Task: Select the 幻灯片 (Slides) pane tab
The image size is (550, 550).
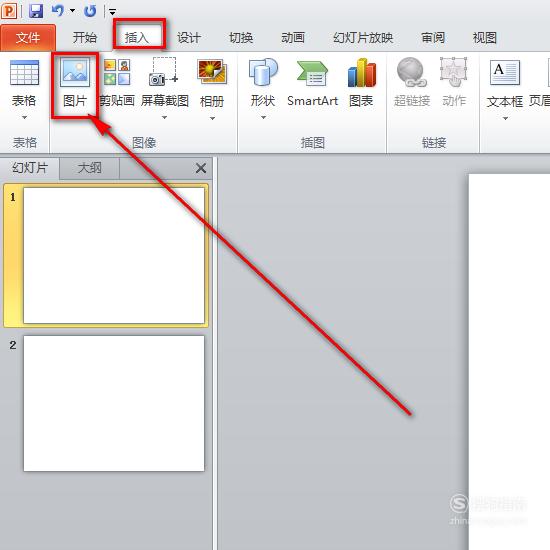Action: pyautogui.click(x=30, y=168)
